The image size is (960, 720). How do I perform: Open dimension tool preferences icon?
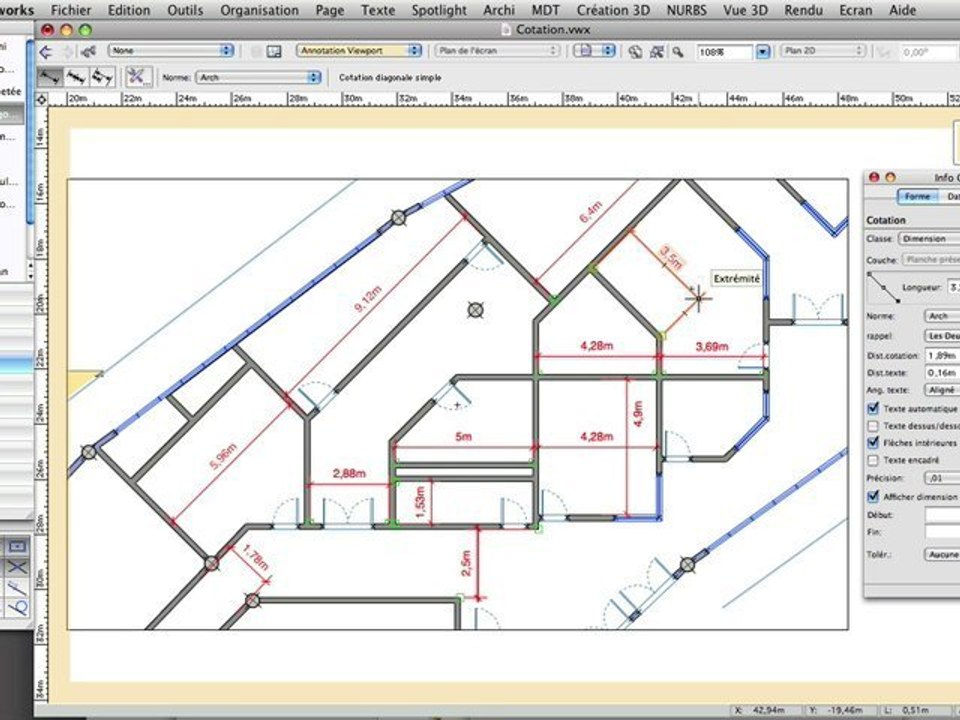(138, 77)
